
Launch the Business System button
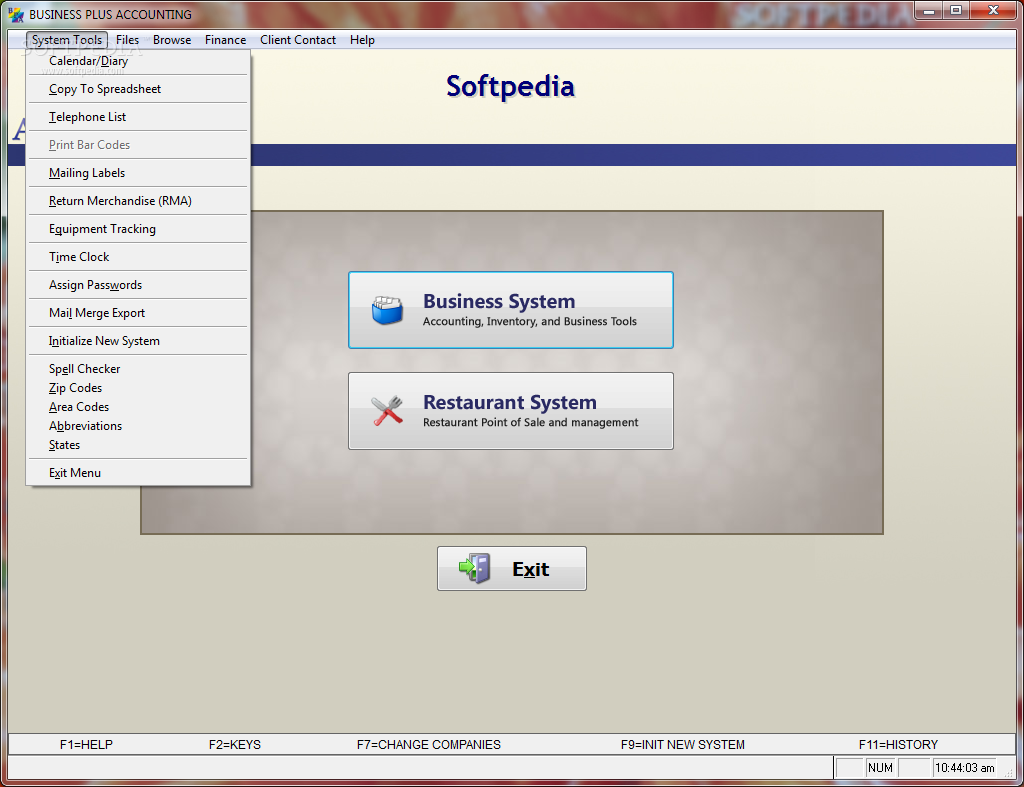pos(511,310)
